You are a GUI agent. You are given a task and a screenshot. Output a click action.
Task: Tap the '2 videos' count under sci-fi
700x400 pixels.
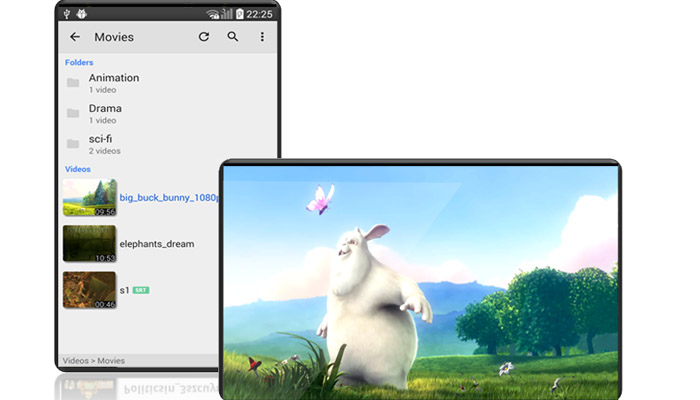pyautogui.click(x=104, y=151)
